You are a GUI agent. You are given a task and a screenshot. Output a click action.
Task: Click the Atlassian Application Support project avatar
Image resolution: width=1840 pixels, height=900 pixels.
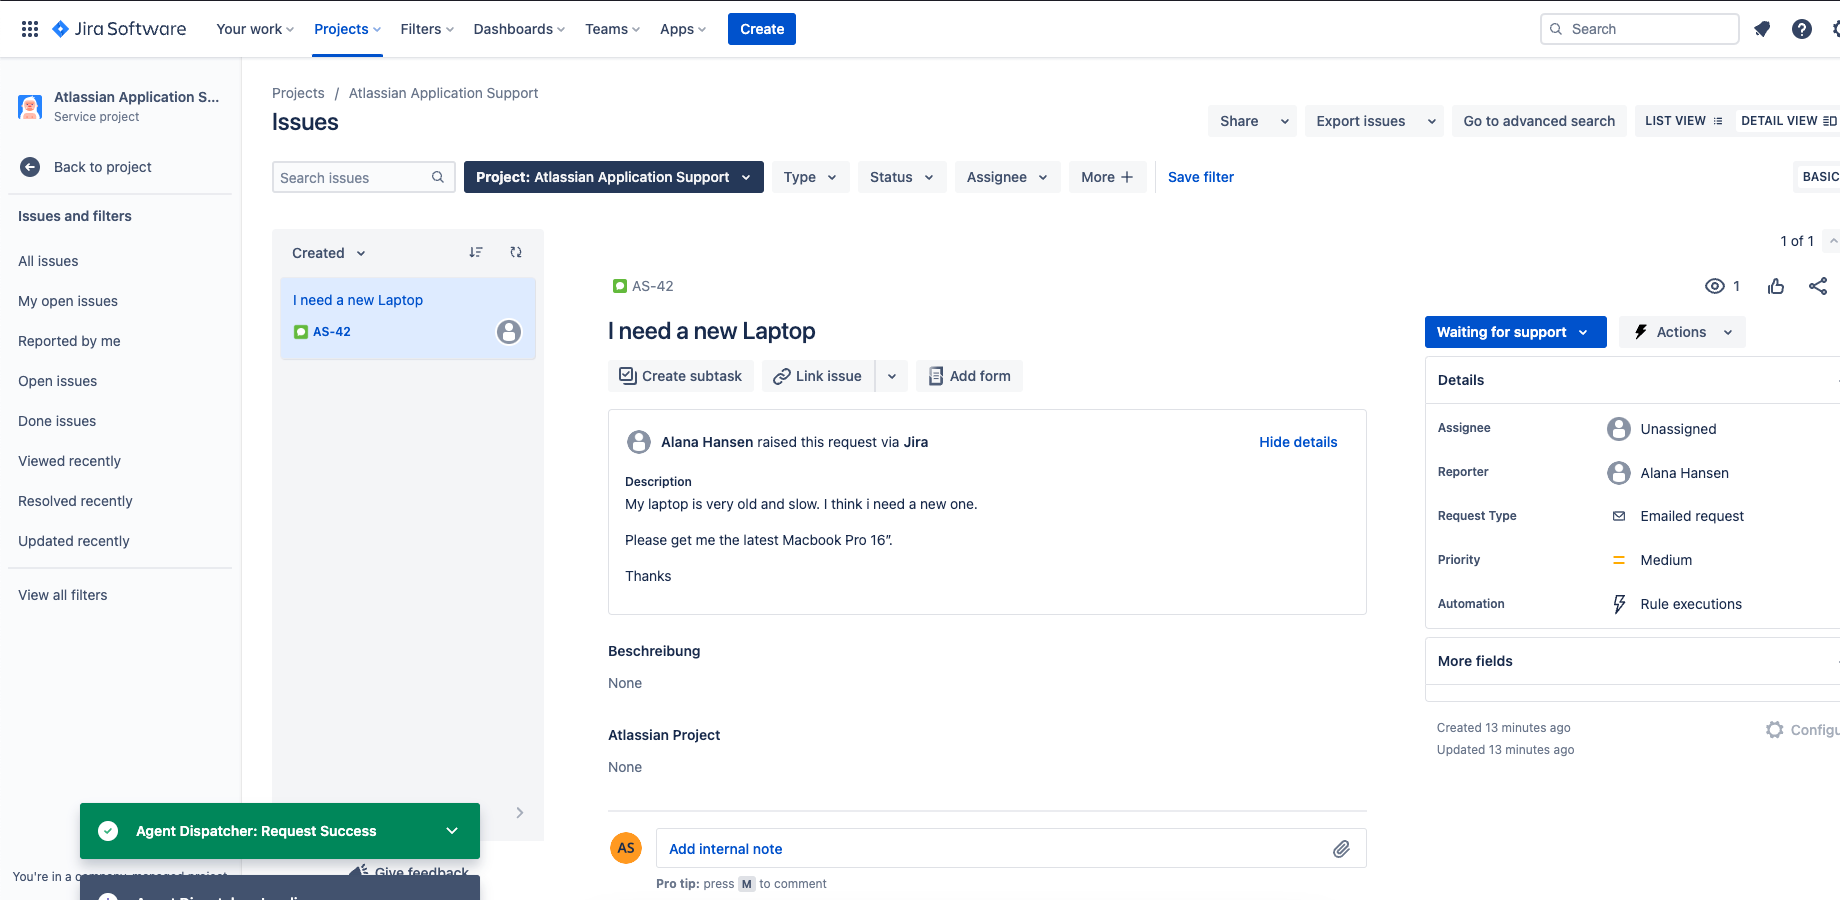30,106
